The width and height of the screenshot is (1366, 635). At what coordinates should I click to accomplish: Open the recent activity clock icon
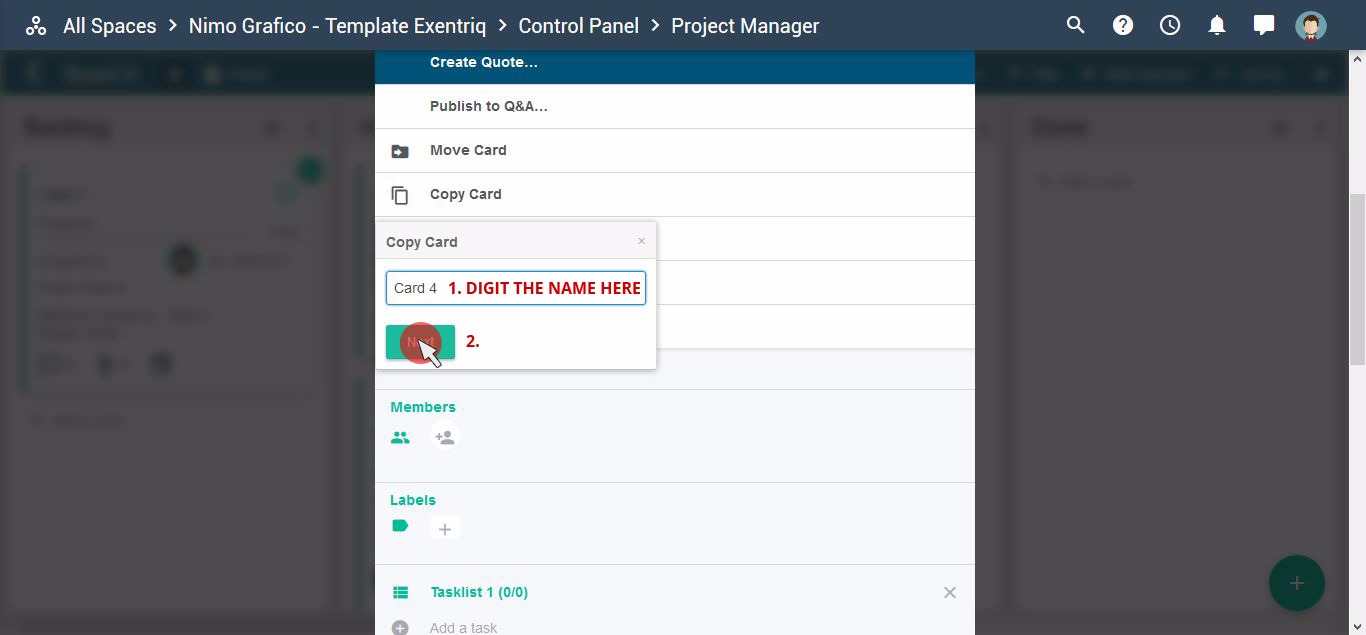(1170, 25)
